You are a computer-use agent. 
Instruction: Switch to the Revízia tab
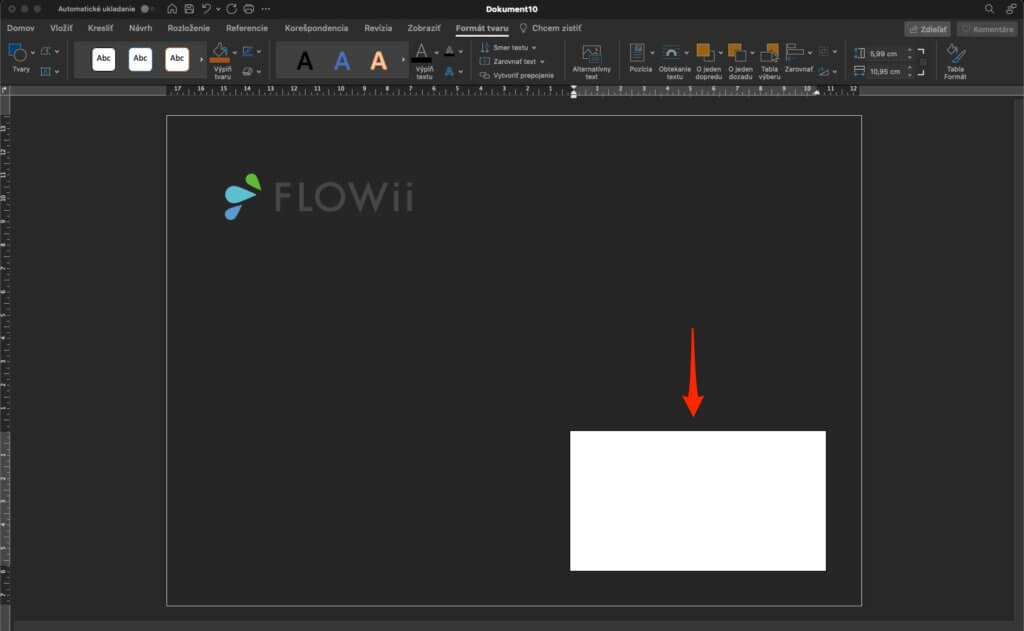point(378,28)
